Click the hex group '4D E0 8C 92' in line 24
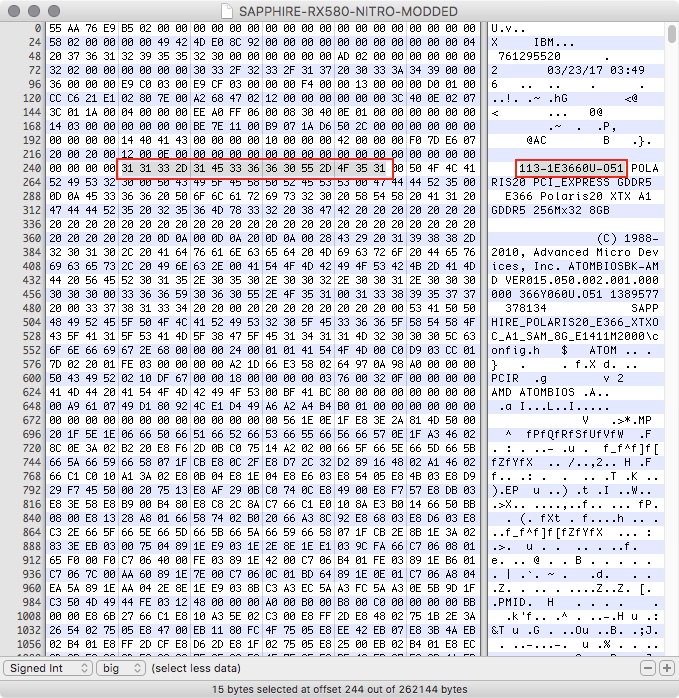This screenshot has height=698, width=679. point(226,42)
